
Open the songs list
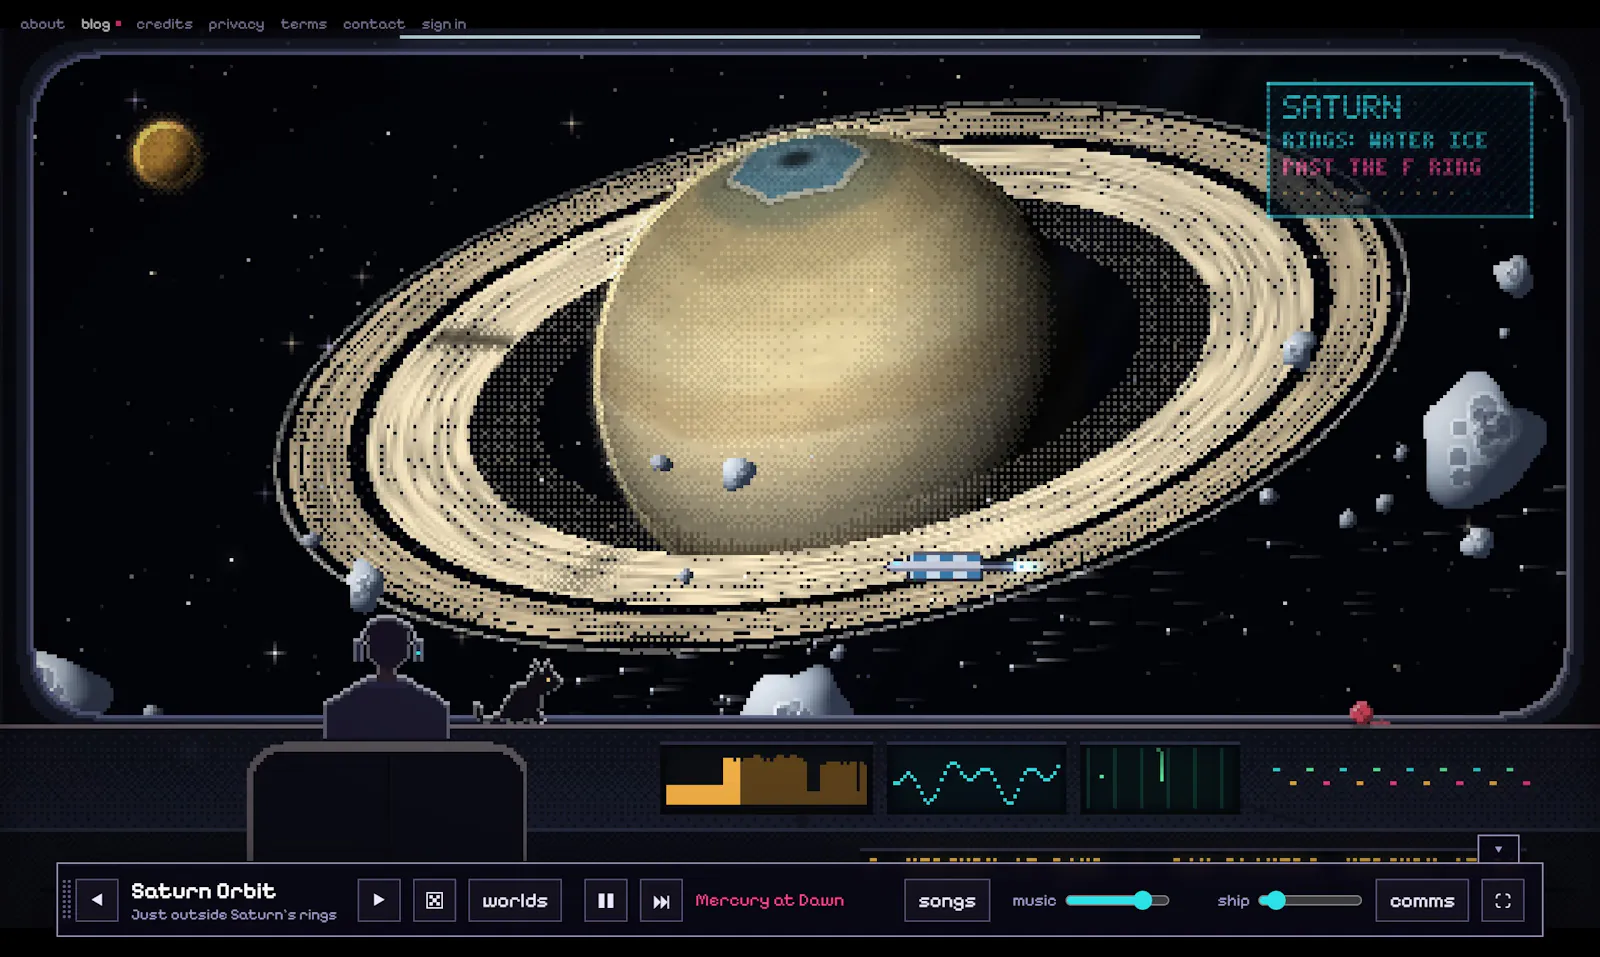tap(947, 900)
